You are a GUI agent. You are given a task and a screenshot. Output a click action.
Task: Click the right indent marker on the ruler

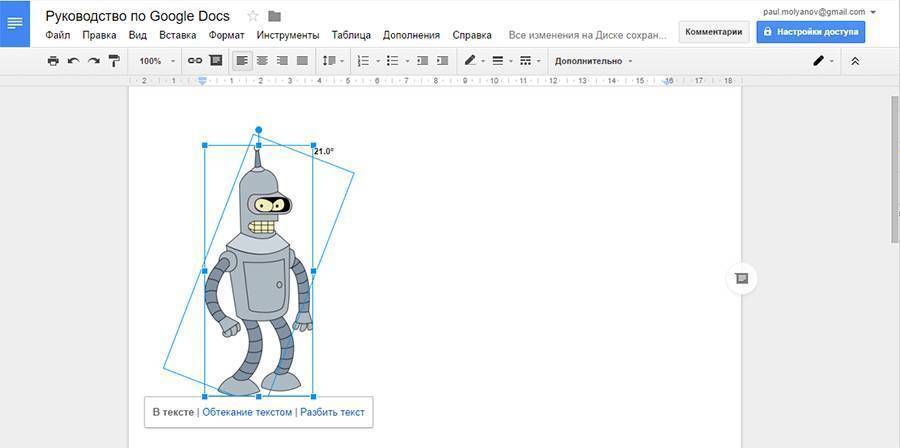668,82
